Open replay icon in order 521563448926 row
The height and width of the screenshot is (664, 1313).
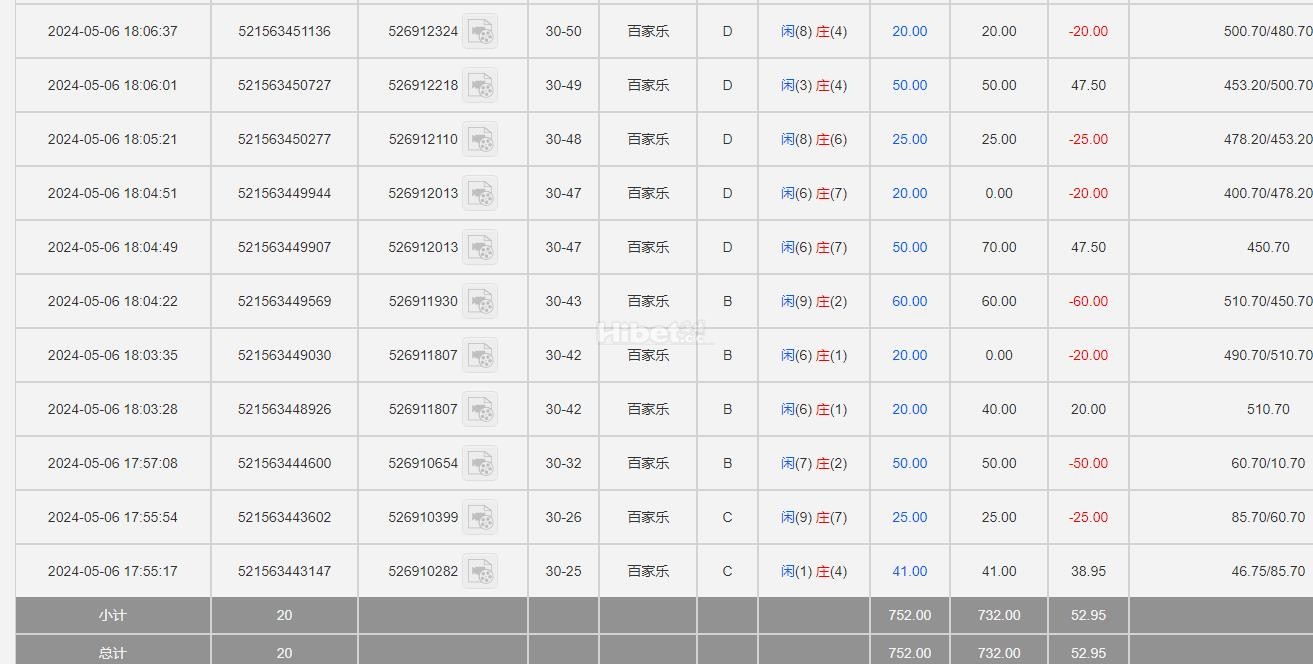coord(480,410)
